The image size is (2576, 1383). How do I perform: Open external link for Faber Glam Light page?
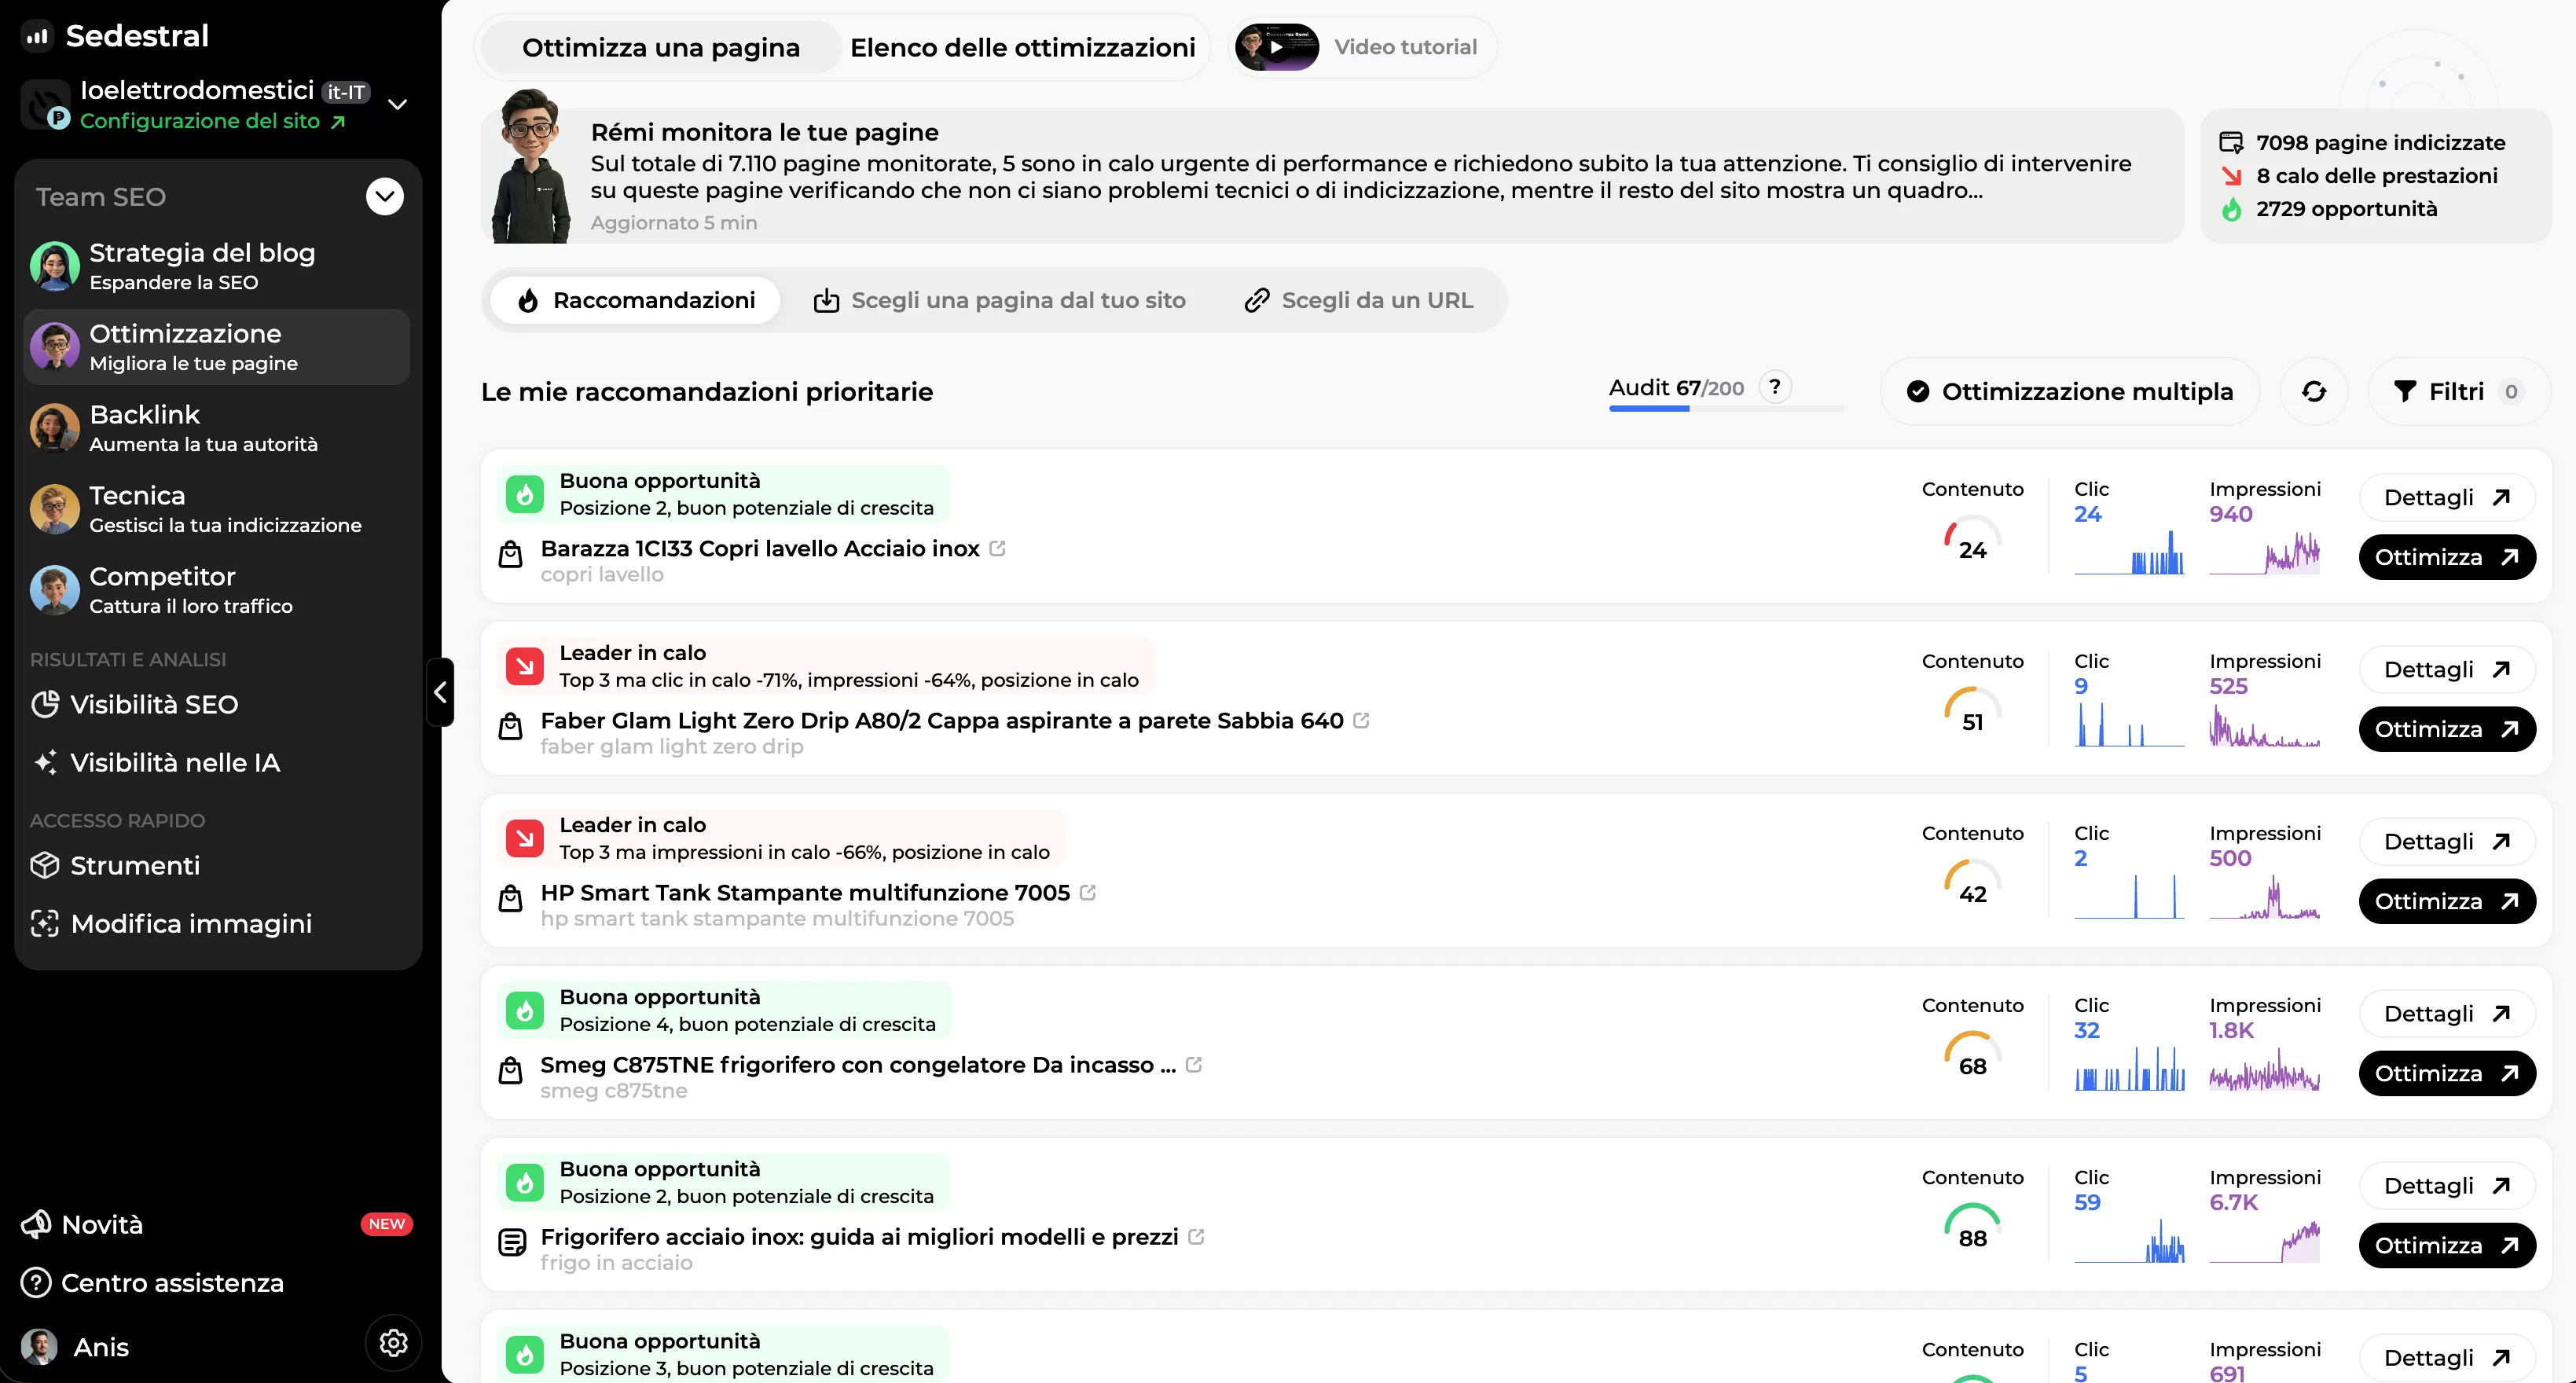point(1361,720)
